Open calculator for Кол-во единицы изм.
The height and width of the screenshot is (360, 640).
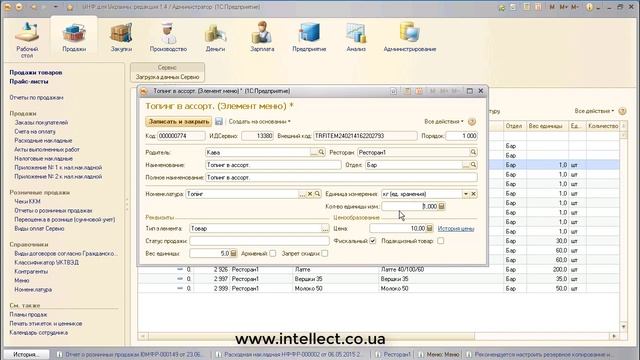click(441, 207)
